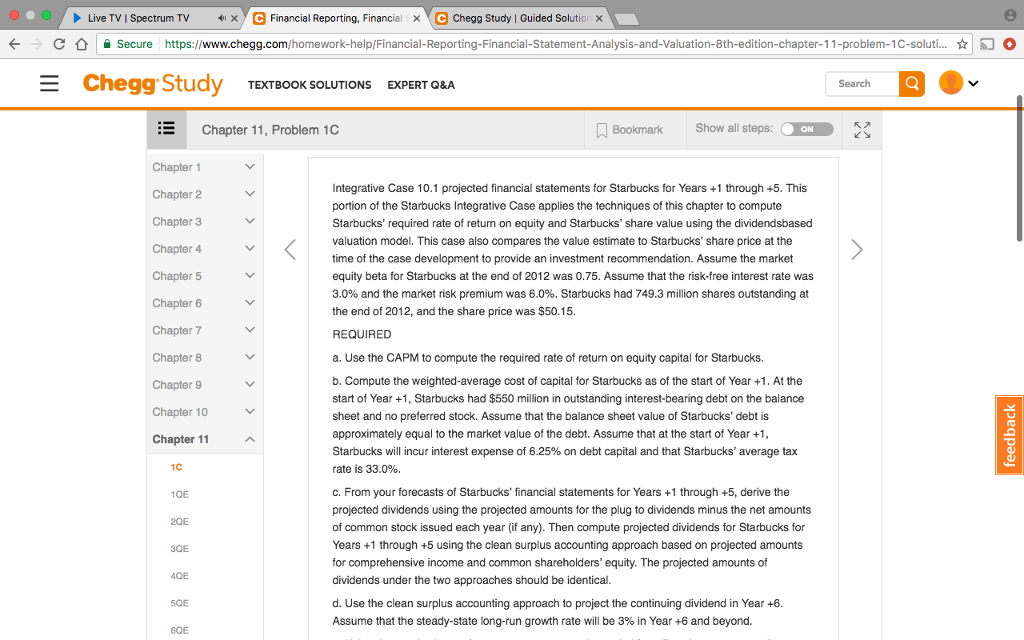The width and height of the screenshot is (1024, 640).
Task: Open the feedback panel on the right
Action: 1009,434
